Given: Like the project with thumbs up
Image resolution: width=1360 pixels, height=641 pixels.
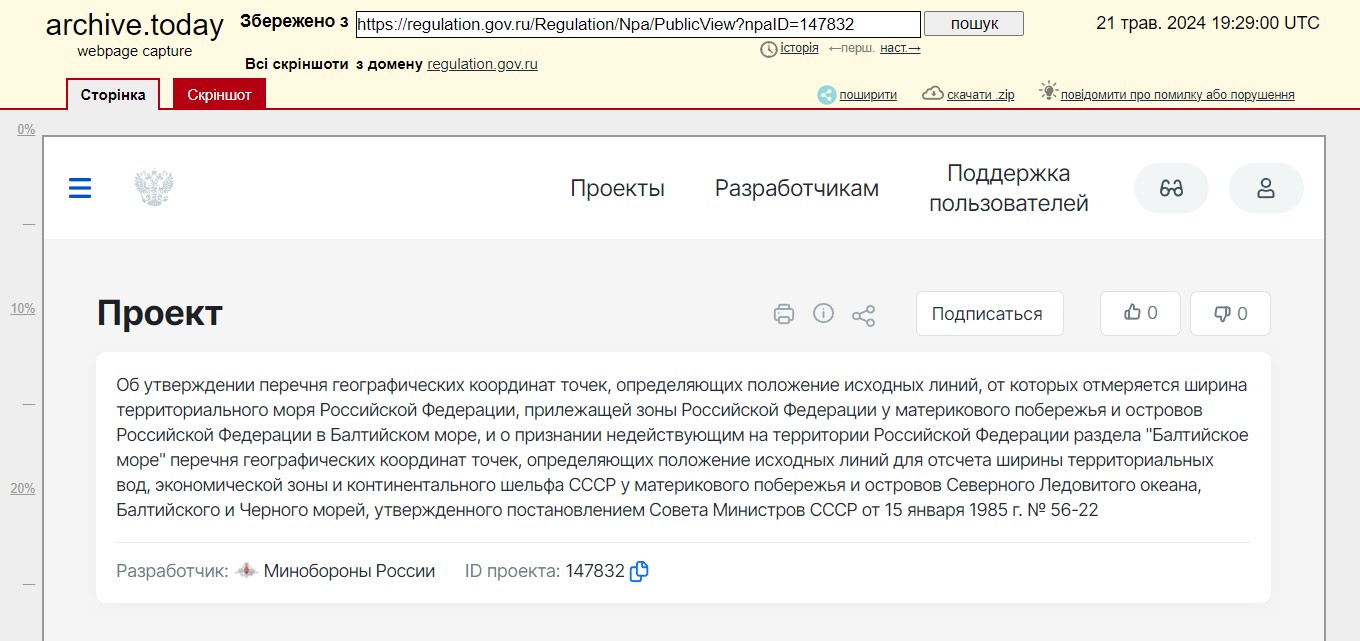Looking at the screenshot, I should point(1140,313).
